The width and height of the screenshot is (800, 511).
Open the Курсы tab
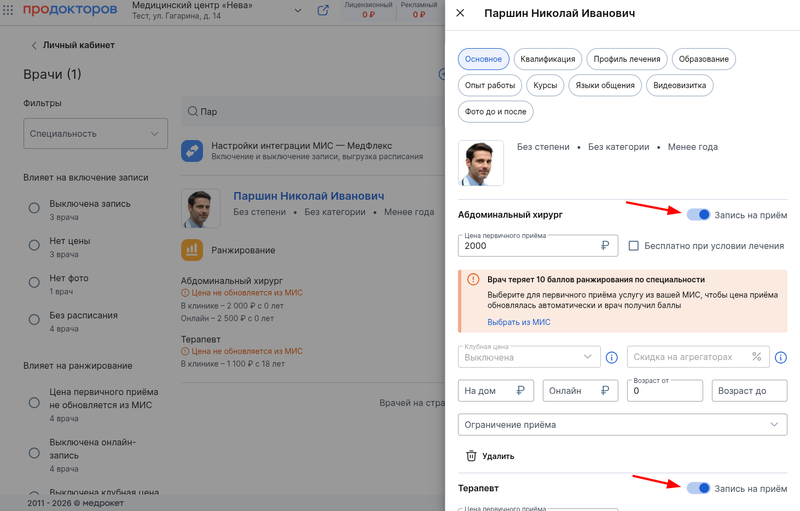(545, 85)
